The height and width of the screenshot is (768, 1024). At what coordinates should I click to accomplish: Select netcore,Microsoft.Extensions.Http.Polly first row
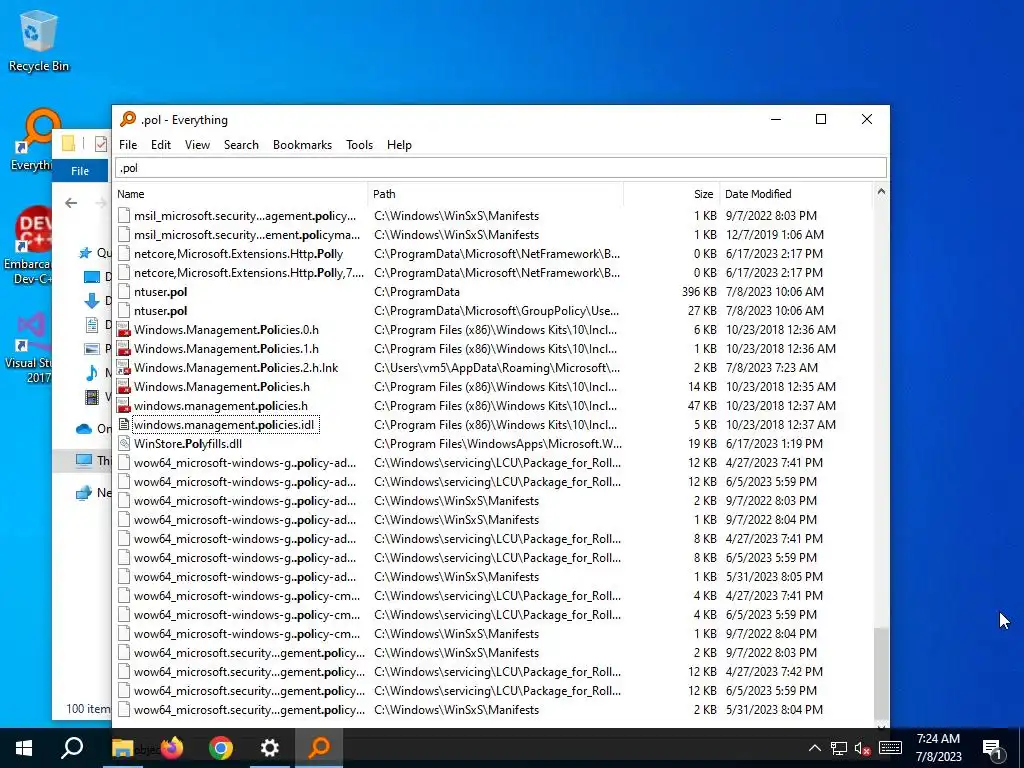238,254
